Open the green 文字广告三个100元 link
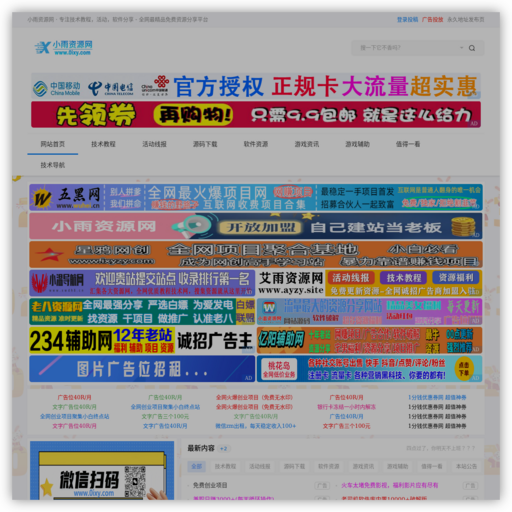Screen dimensions: 512x512 tap(165, 417)
